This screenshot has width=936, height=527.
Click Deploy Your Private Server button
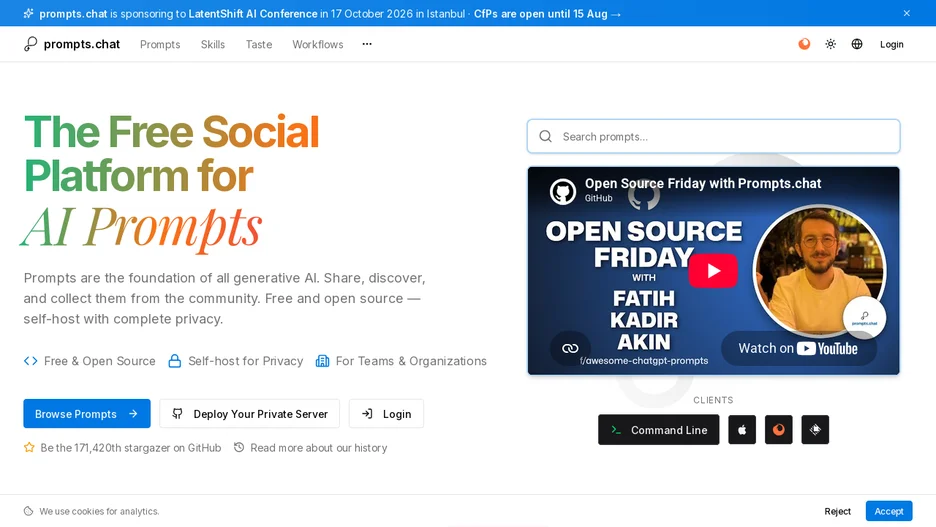250,414
